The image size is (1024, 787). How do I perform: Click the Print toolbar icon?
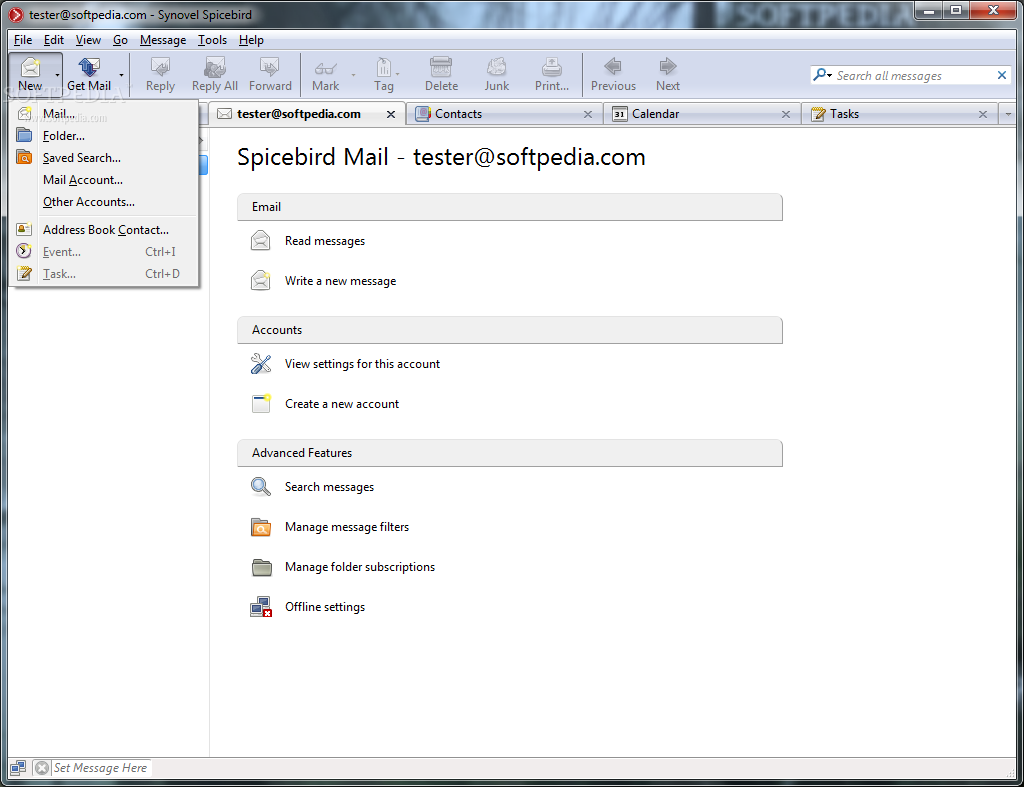coord(552,67)
